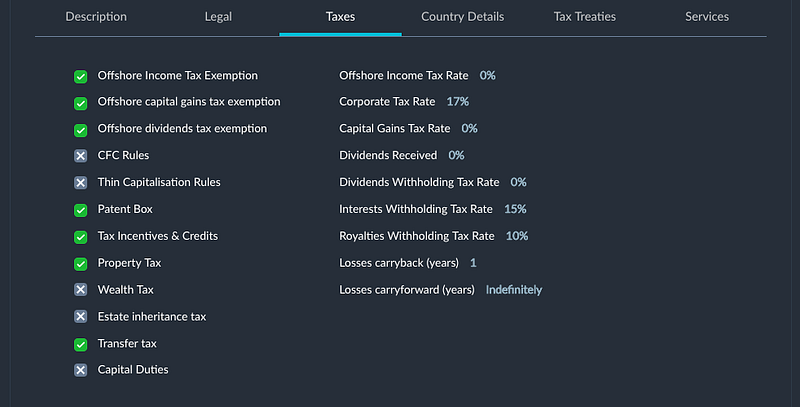This screenshot has height=407, width=800.
Task: Switch to the Legal tab
Action: 218,17
